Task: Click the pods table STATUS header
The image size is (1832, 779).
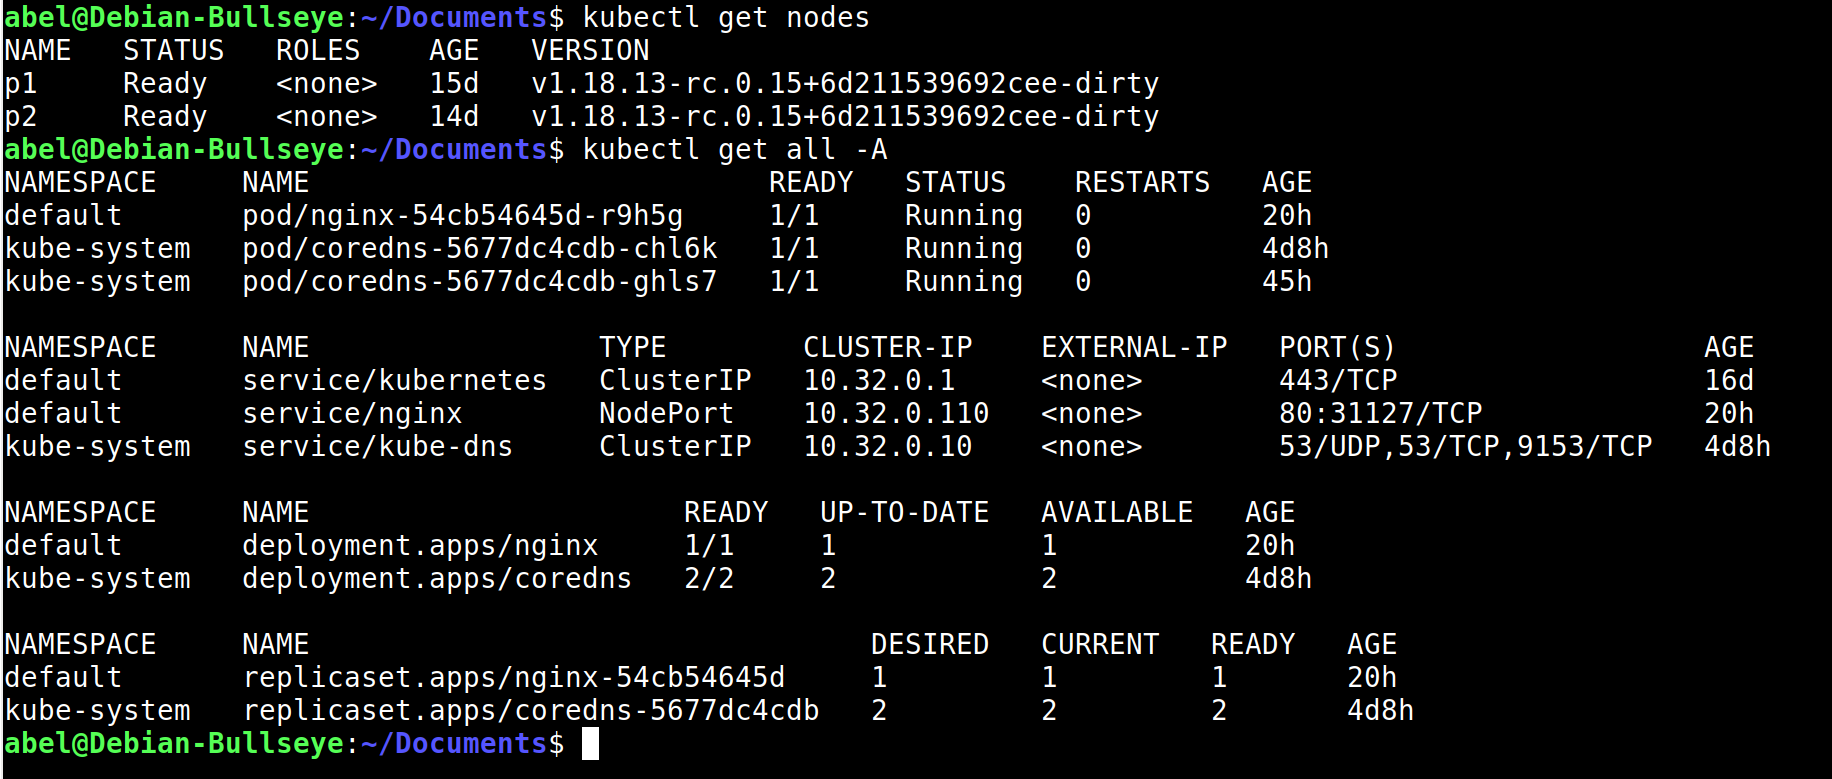Action: click(x=955, y=183)
